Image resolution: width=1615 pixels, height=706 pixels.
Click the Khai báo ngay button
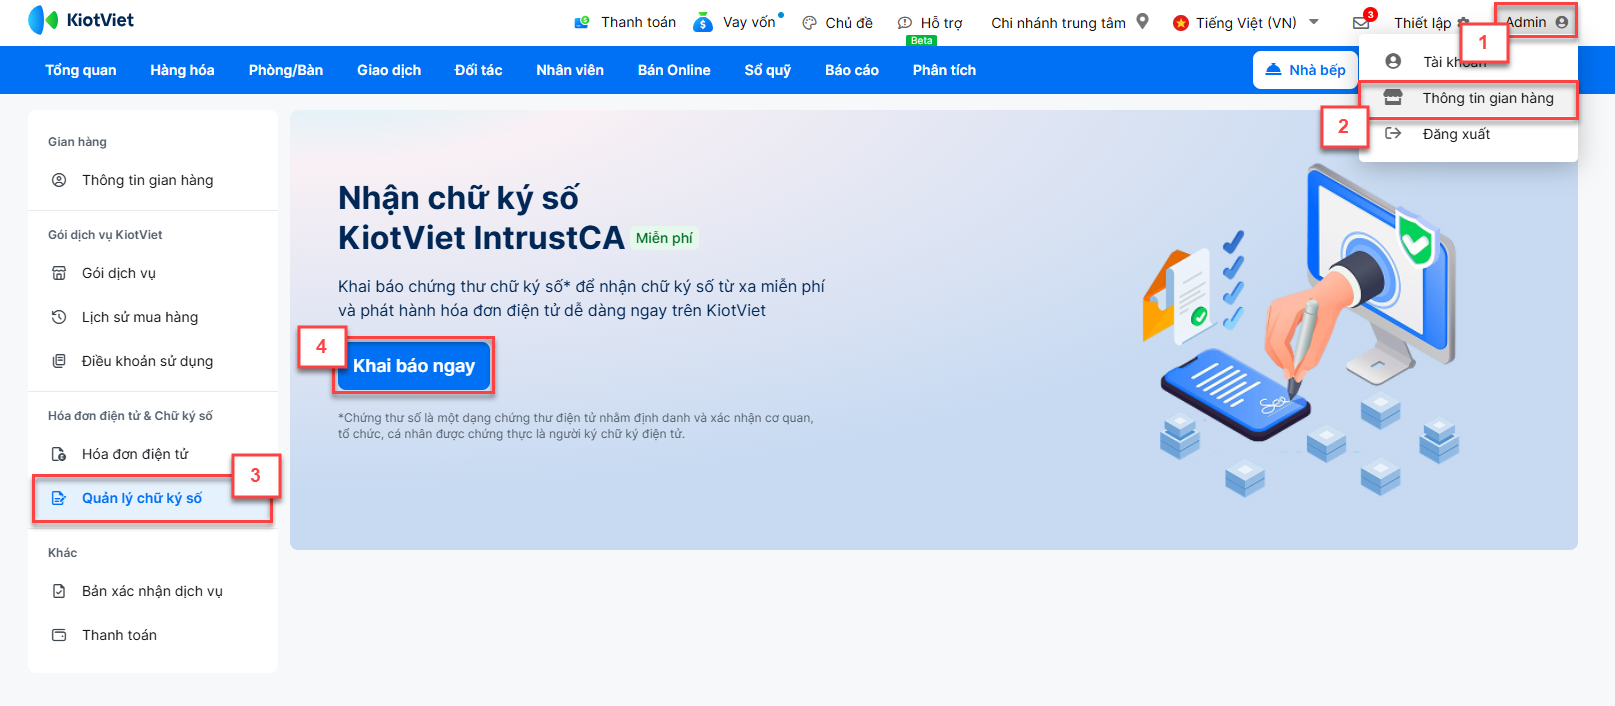(414, 366)
